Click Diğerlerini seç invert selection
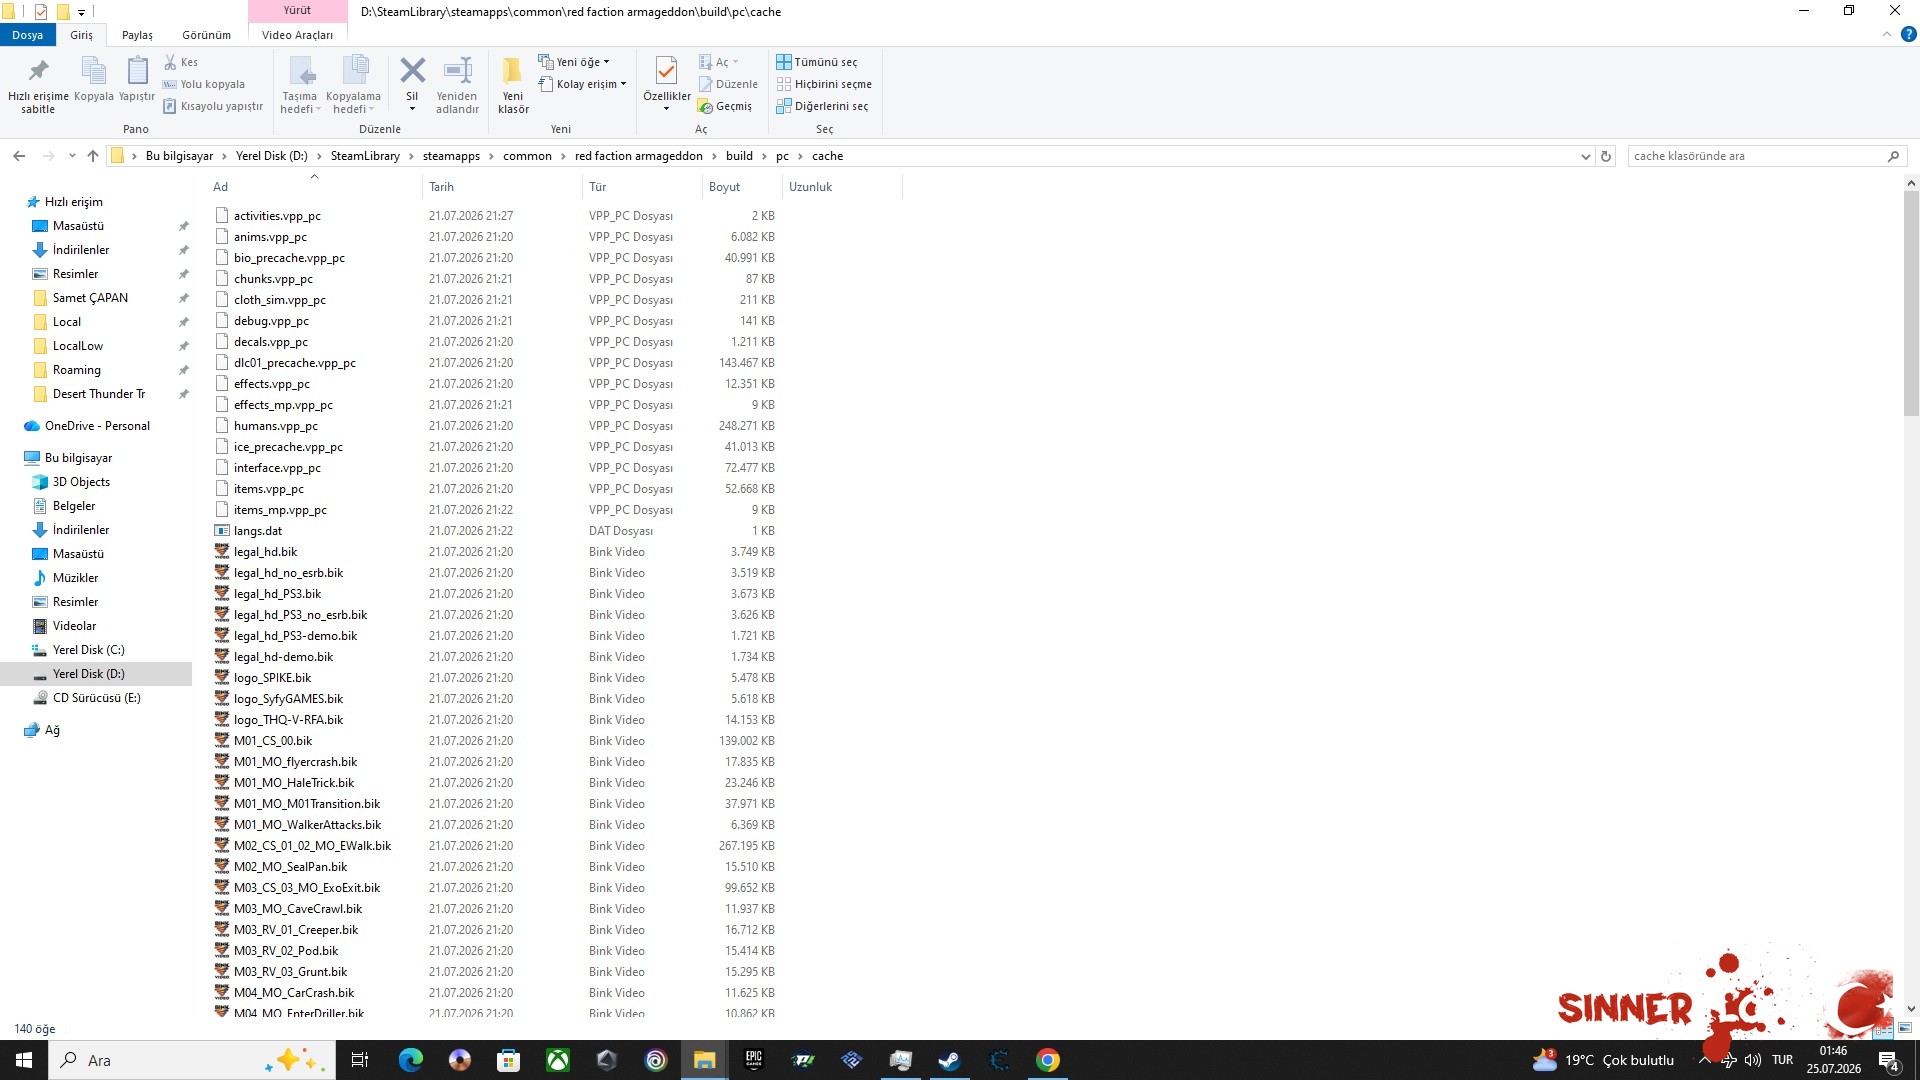Screen dimensions: 1920x1080 pyautogui.click(x=822, y=106)
